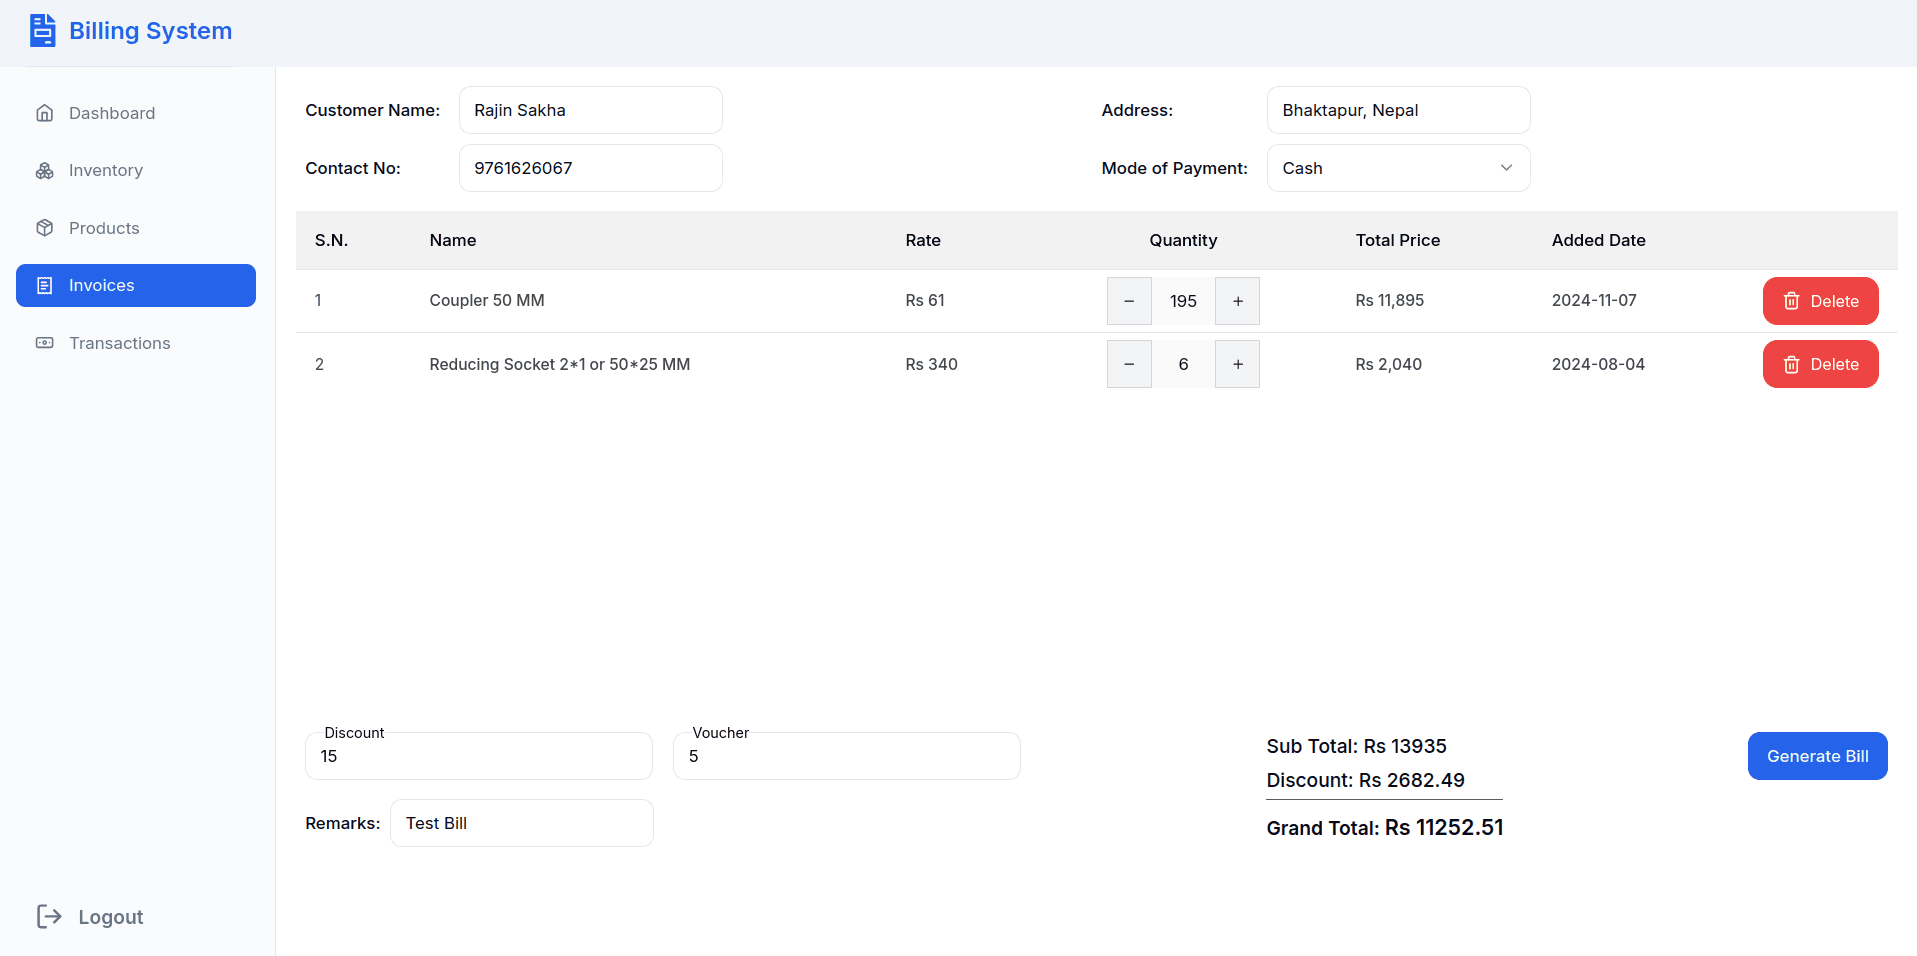This screenshot has width=1917, height=956.
Task: Decrease quantity of Reducing Socket item
Action: point(1129,364)
